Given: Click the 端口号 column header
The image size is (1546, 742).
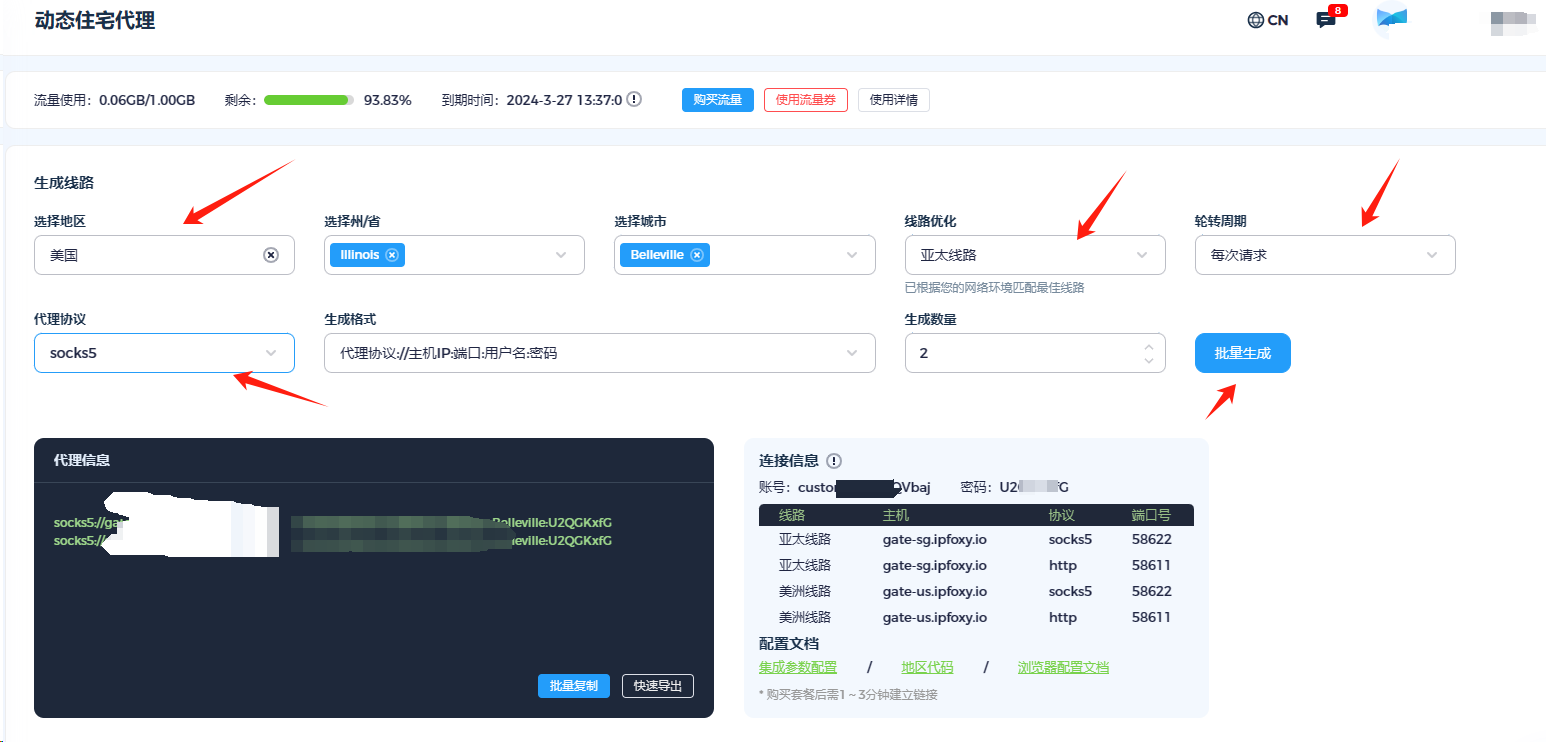Looking at the screenshot, I should click(x=1151, y=515).
